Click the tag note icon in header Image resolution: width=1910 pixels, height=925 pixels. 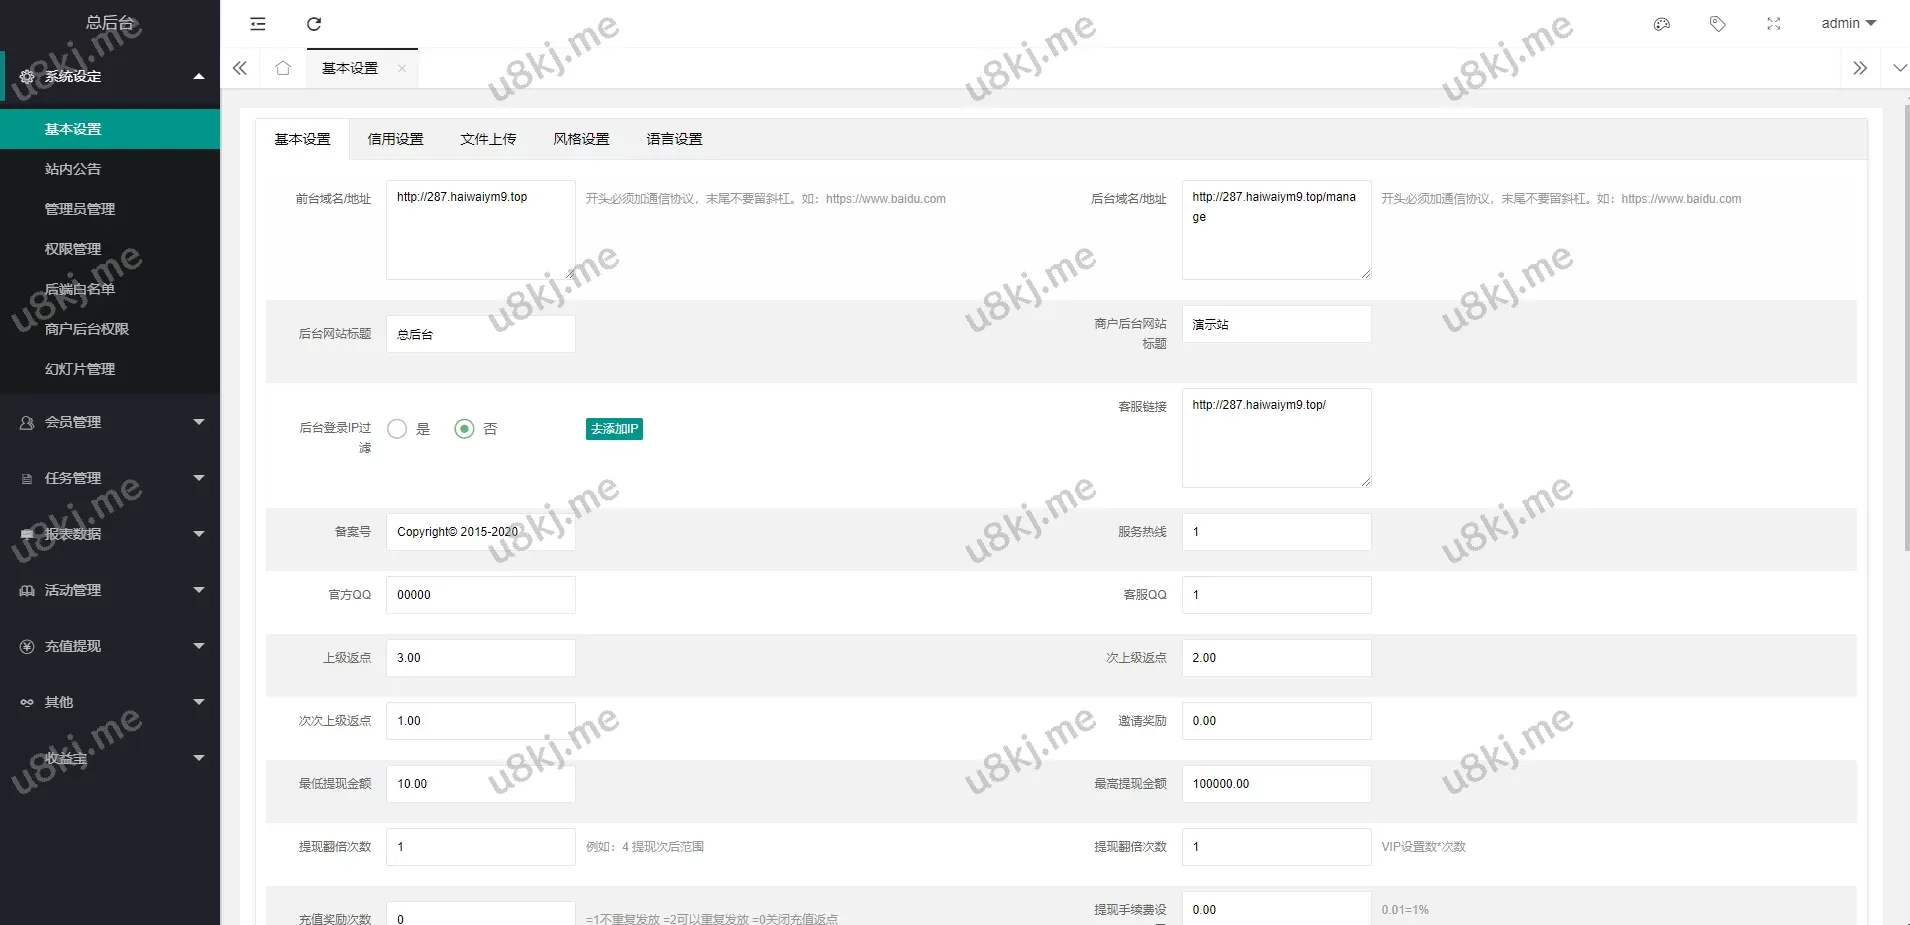1718,24
